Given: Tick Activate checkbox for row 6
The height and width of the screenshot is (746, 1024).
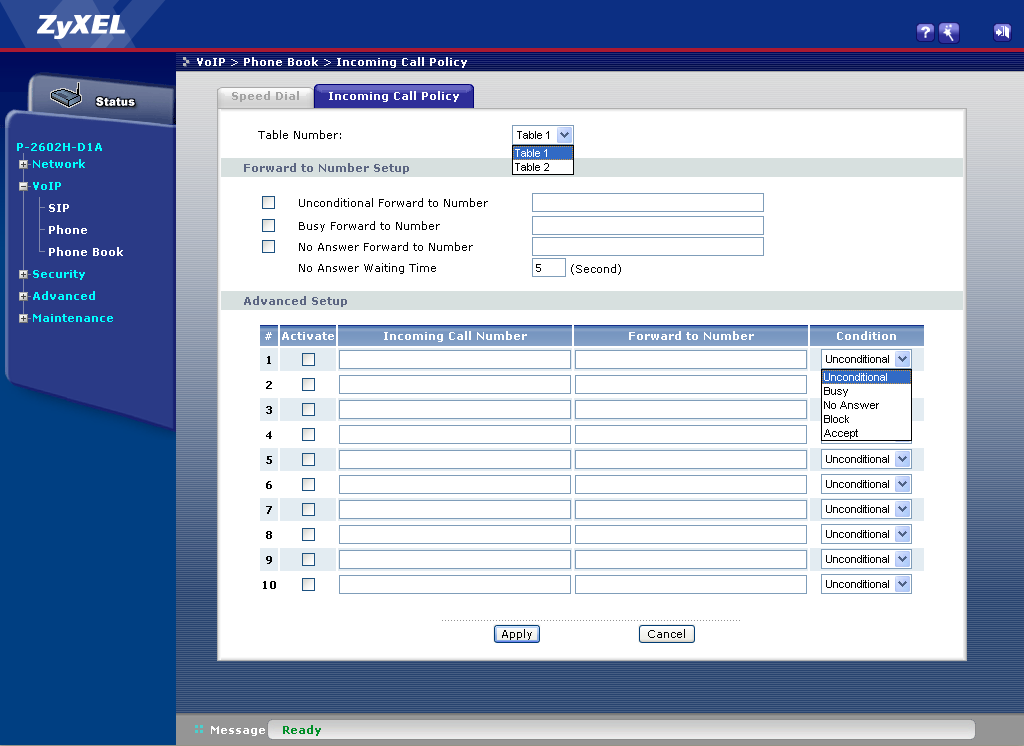Looking at the screenshot, I should (x=308, y=485).
